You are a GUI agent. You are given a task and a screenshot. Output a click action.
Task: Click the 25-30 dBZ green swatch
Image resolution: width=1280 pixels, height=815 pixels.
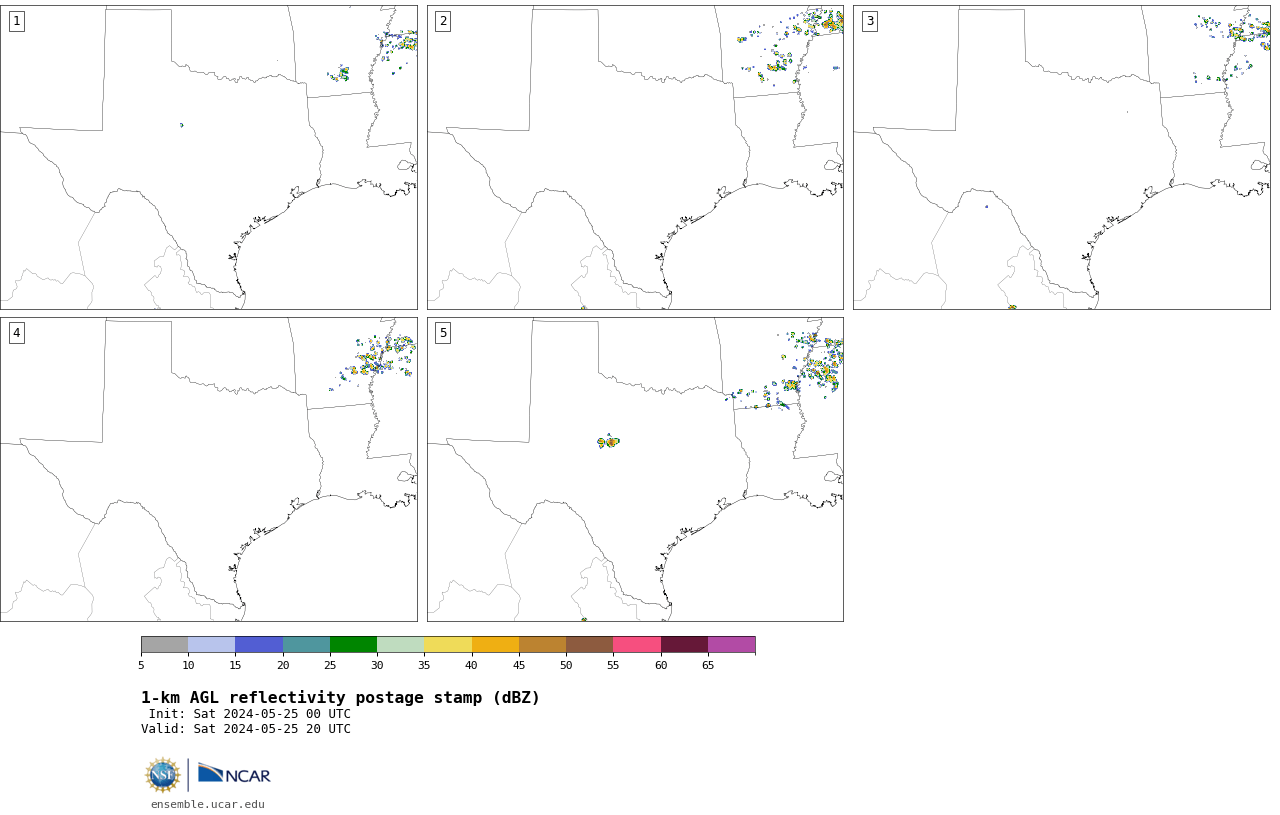point(353,644)
